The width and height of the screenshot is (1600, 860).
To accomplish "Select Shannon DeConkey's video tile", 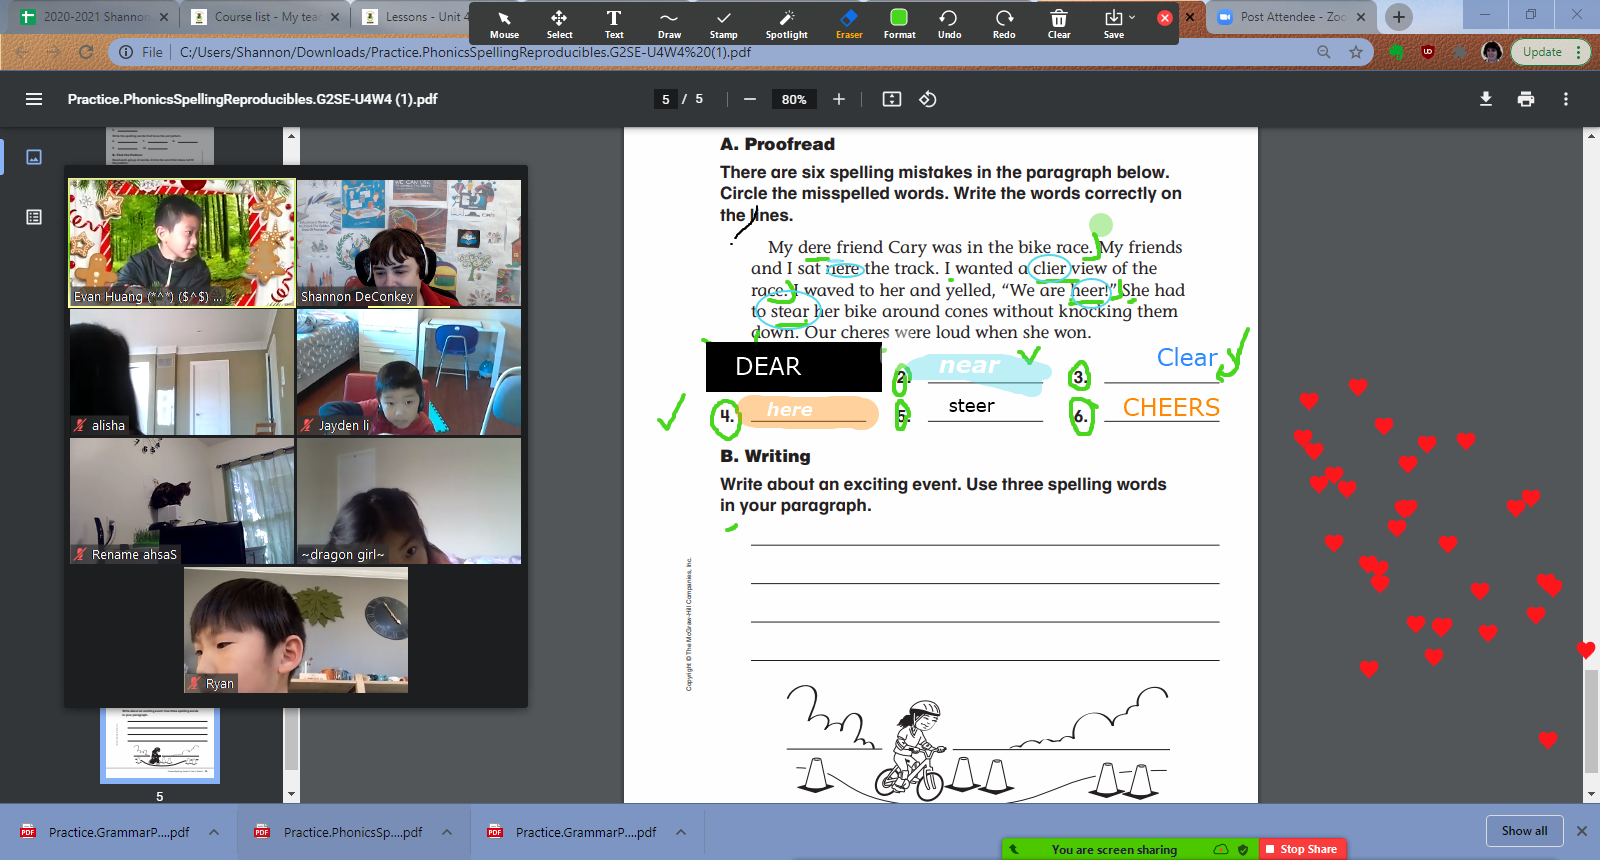I will click(409, 243).
